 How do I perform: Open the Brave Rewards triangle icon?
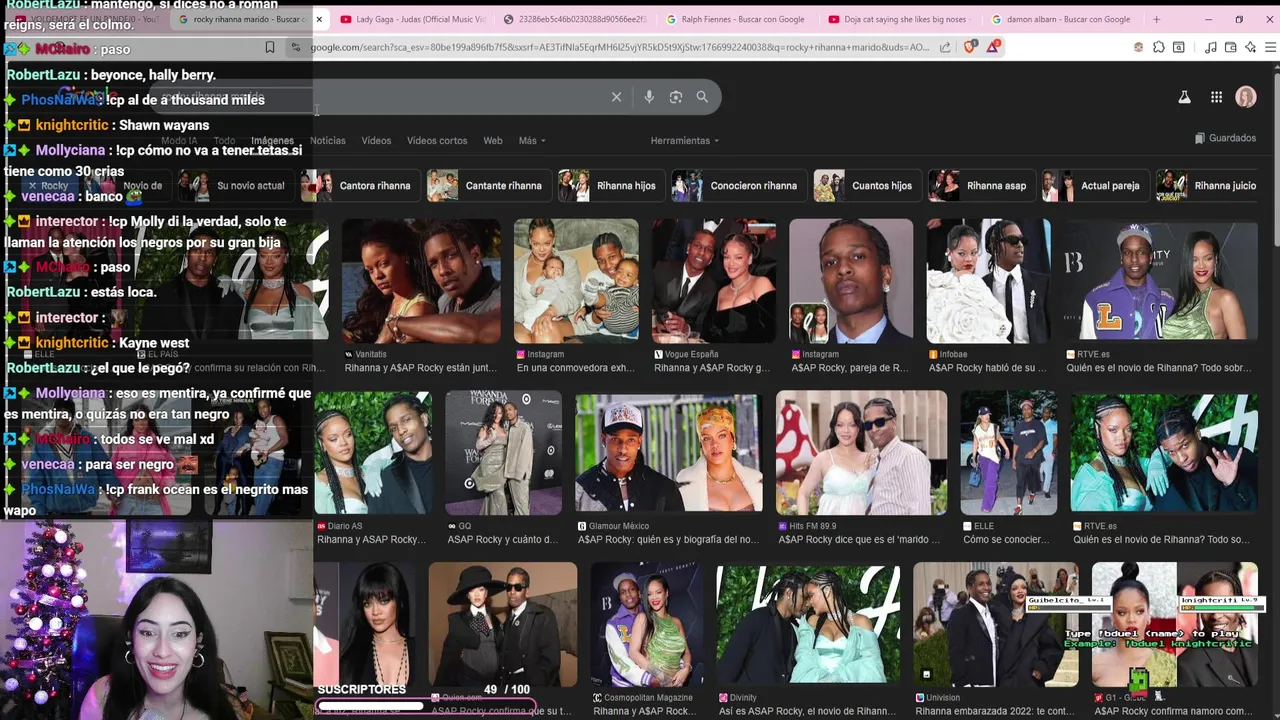pos(993,47)
